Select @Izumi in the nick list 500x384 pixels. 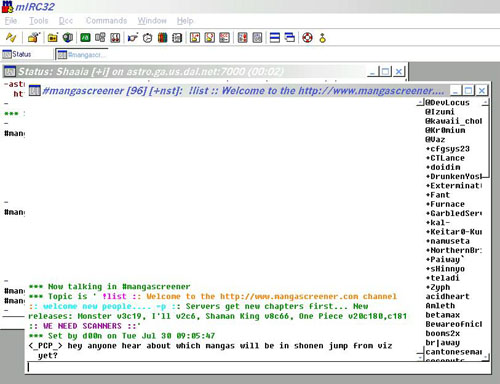[x=440, y=112]
